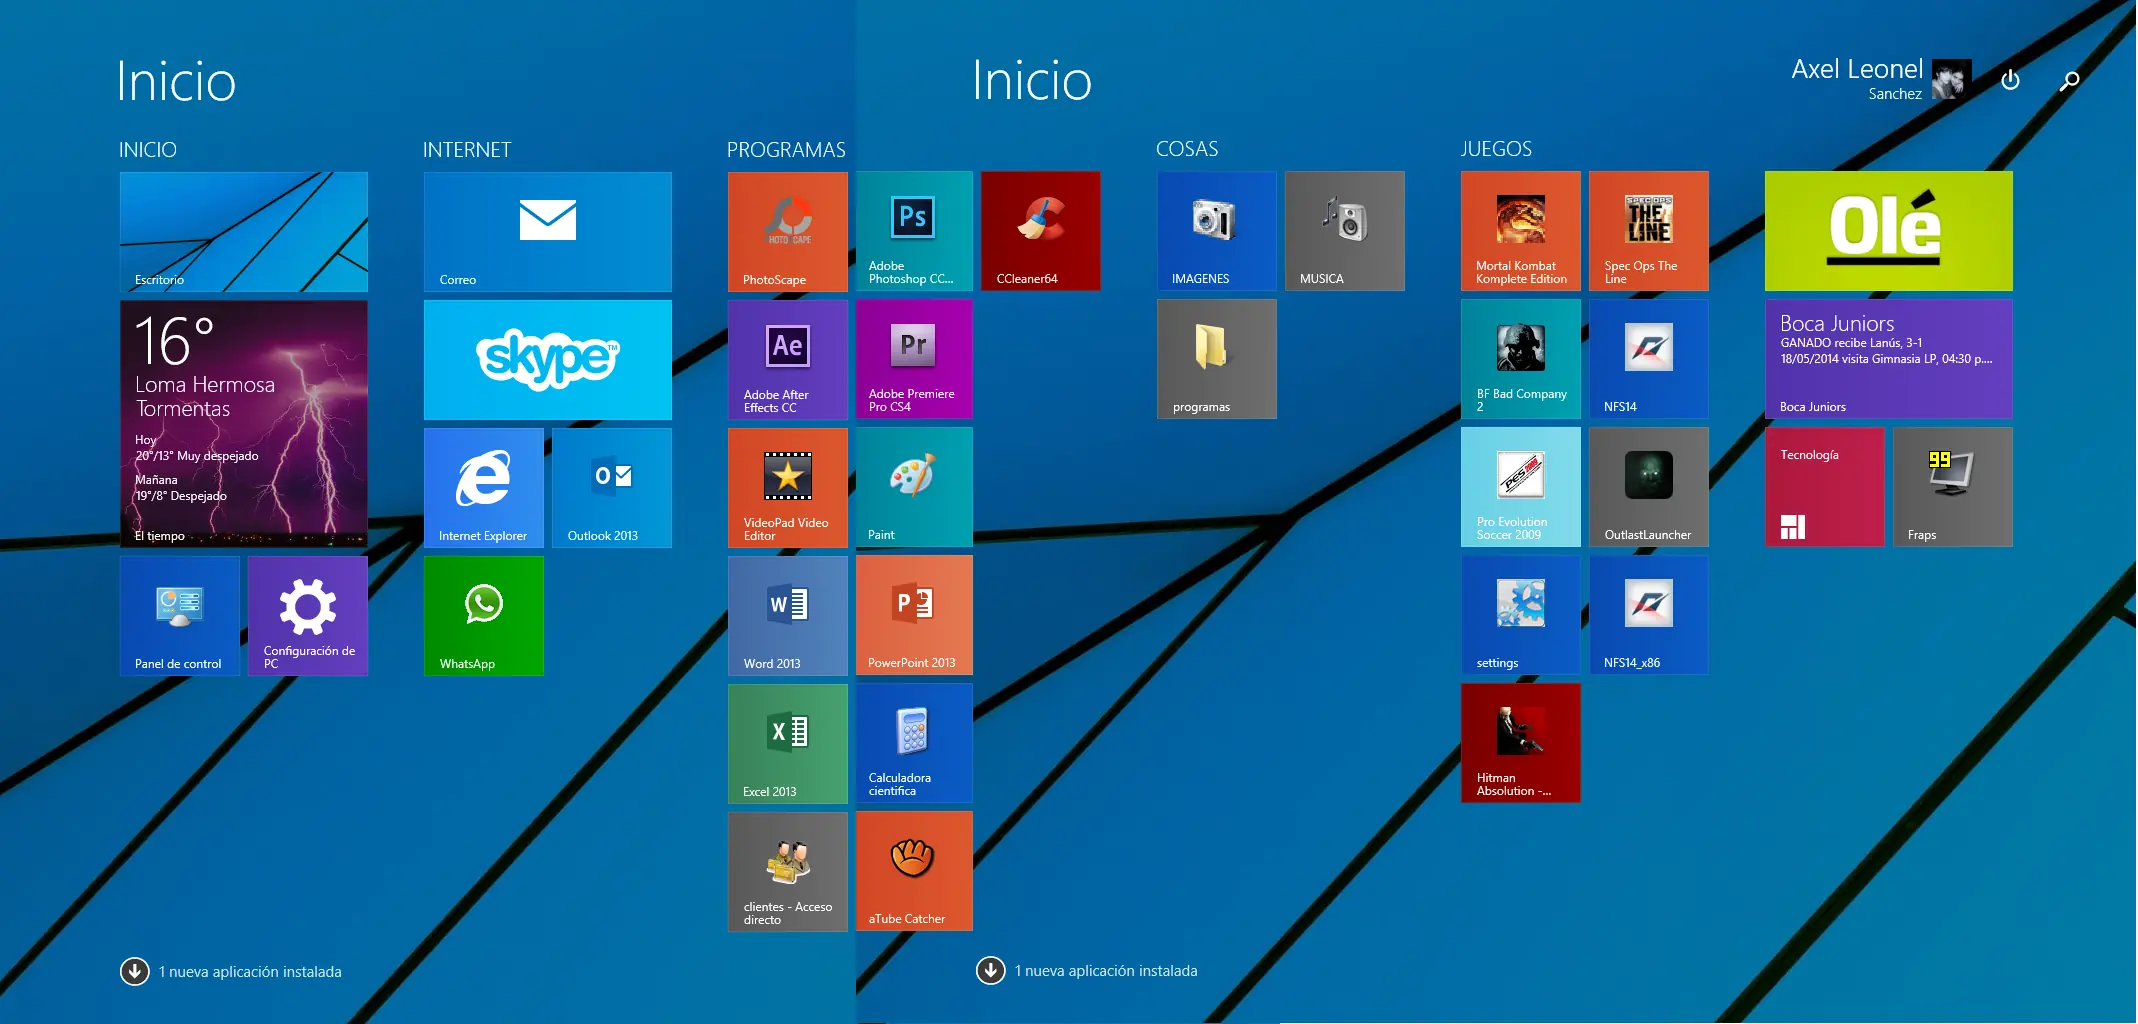Viewport: 2138px width, 1024px height.
Task: Launch BF Bad Company 2 tile
Action: pos(1521,359)
